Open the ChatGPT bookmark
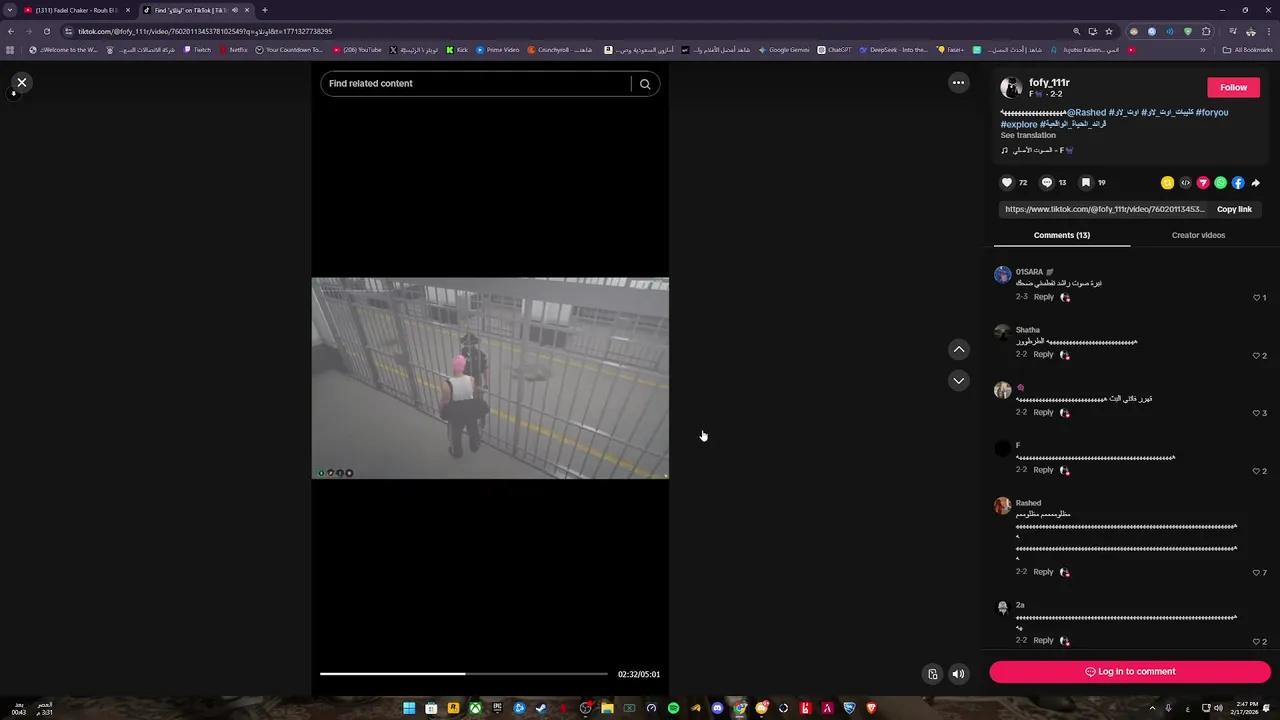Viewport: 1280px width, 720px height. [x=834, y=50]
